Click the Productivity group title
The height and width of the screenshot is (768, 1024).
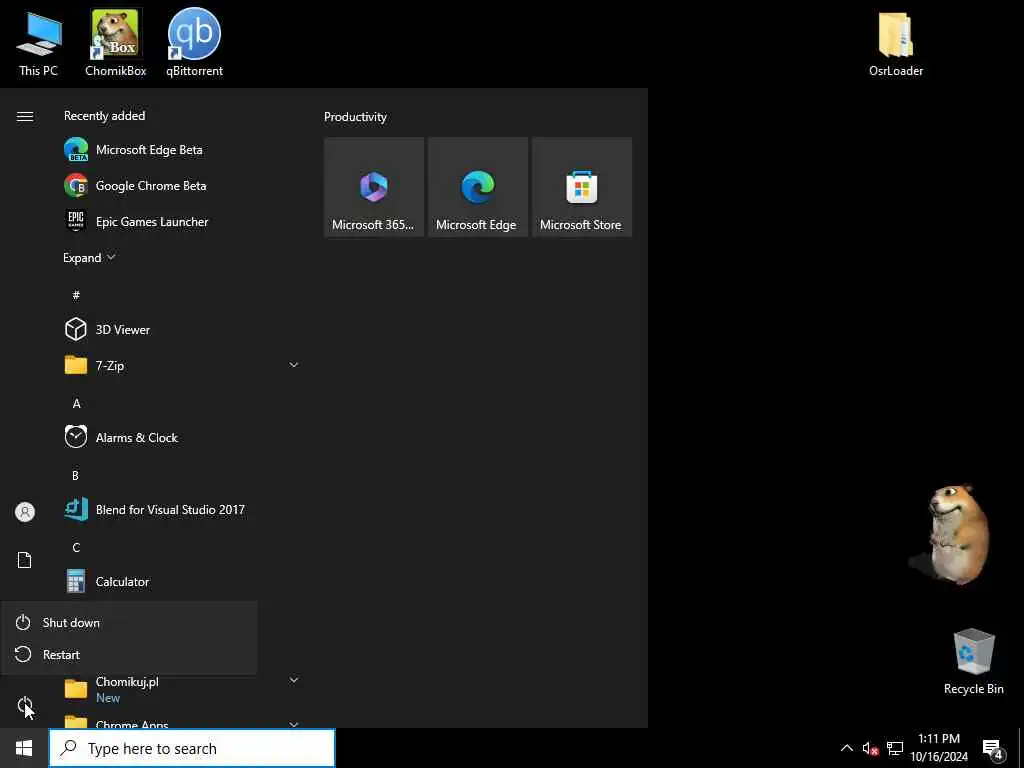355,117
